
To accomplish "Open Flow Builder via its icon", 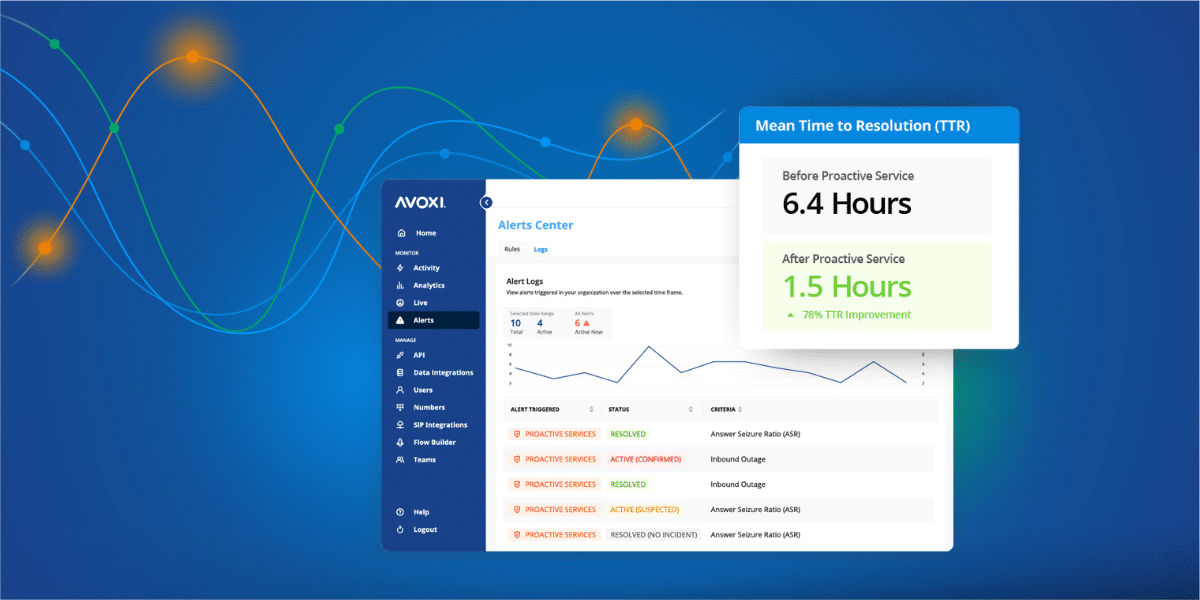I will coord(400,443).
